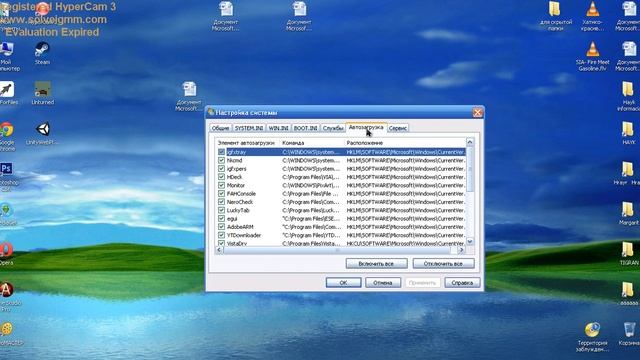Uncheck the hkcmd startup item
640x360 pixels.
221,160
